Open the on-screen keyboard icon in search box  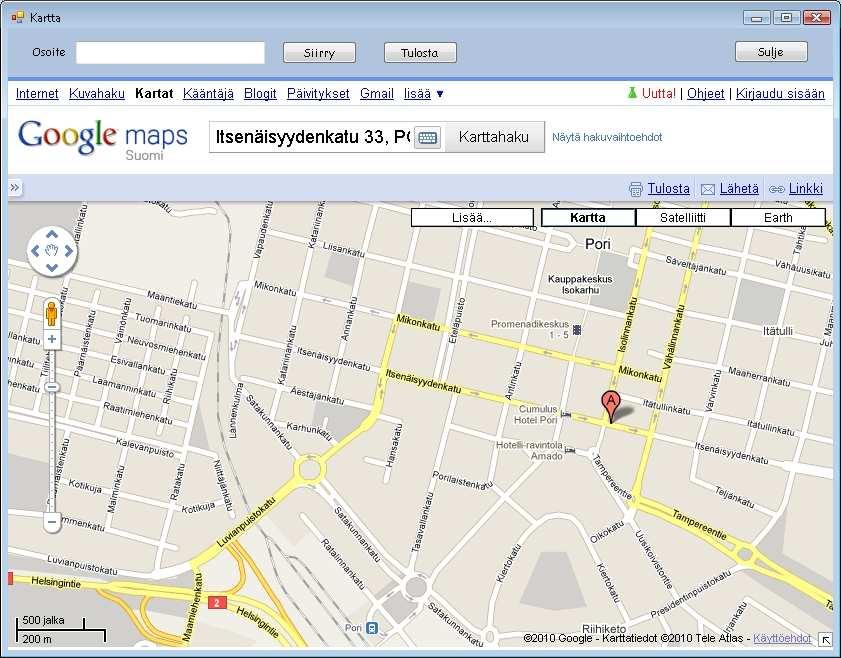coord(427,137)
